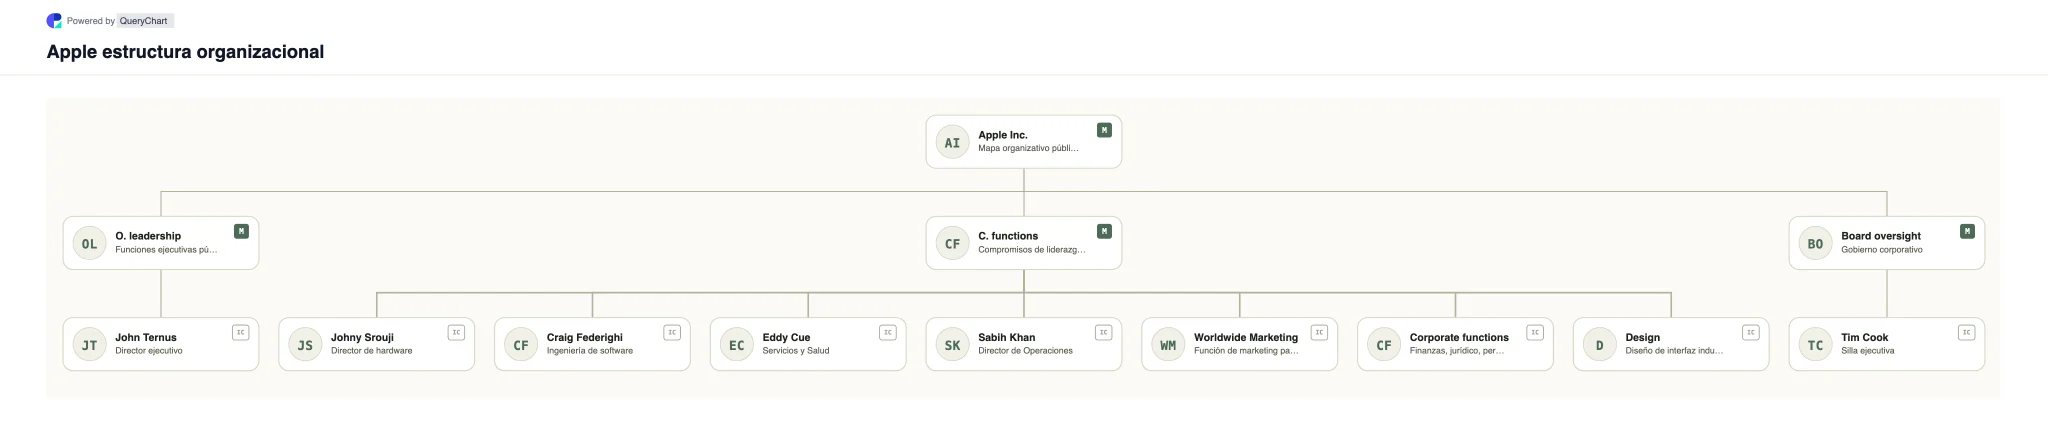Image resolution: width=2048 pixels, height=445 pixels.
Task: Click the IC badge on Tim Cook card
Action: coord(1967,332)
